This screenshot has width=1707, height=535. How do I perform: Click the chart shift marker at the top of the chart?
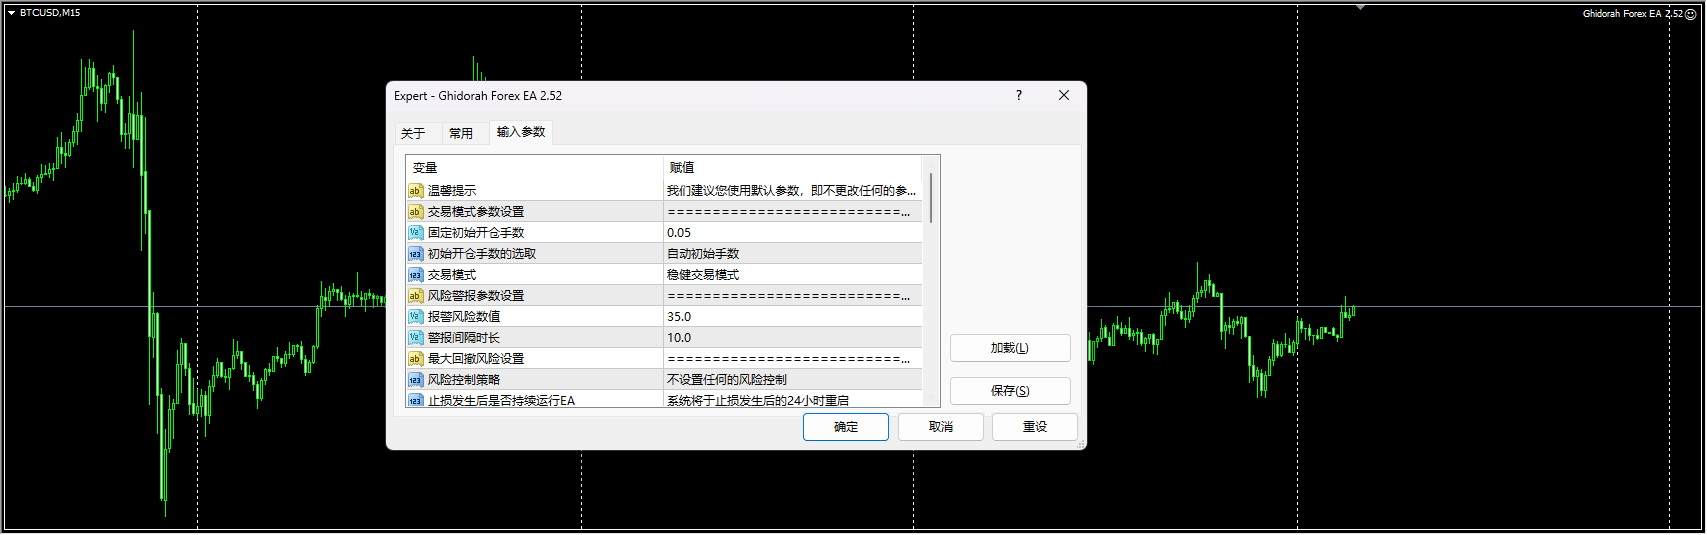click(1360, 7)
